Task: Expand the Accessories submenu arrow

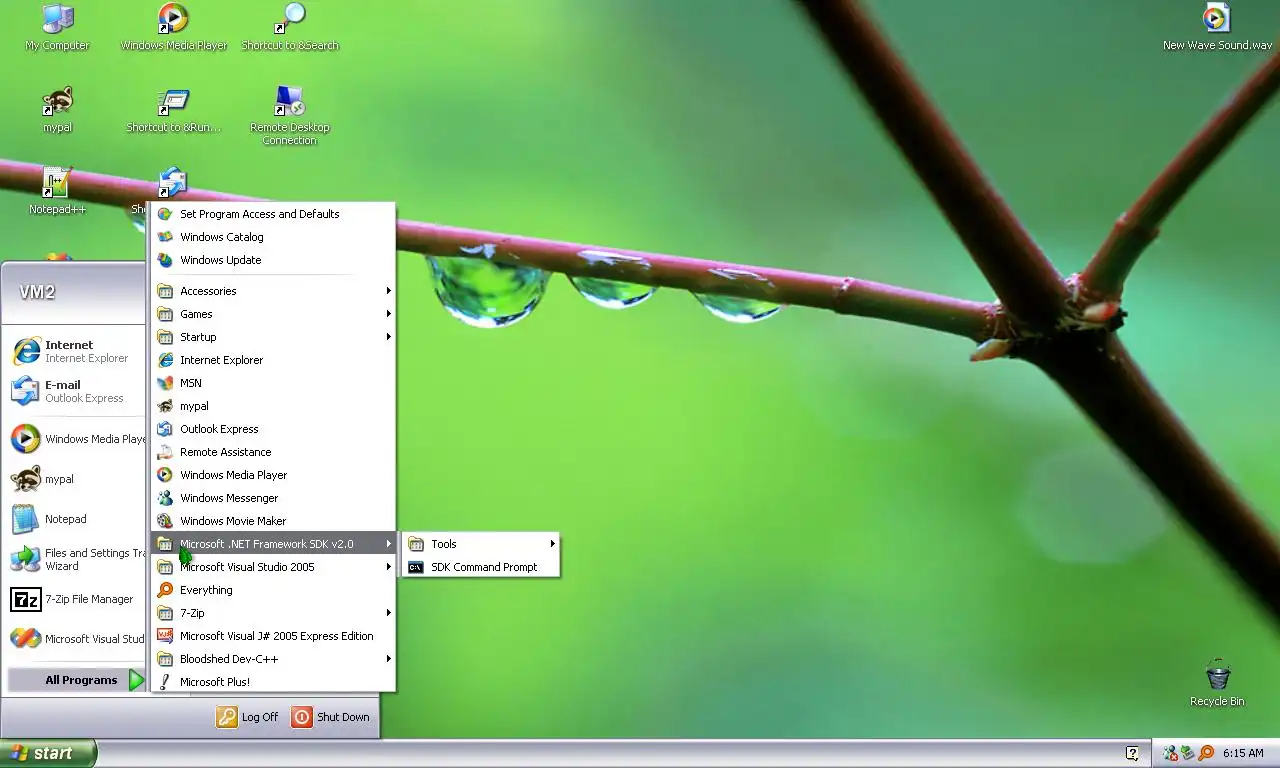Action: pyautogui.click(x=388, y=291)
